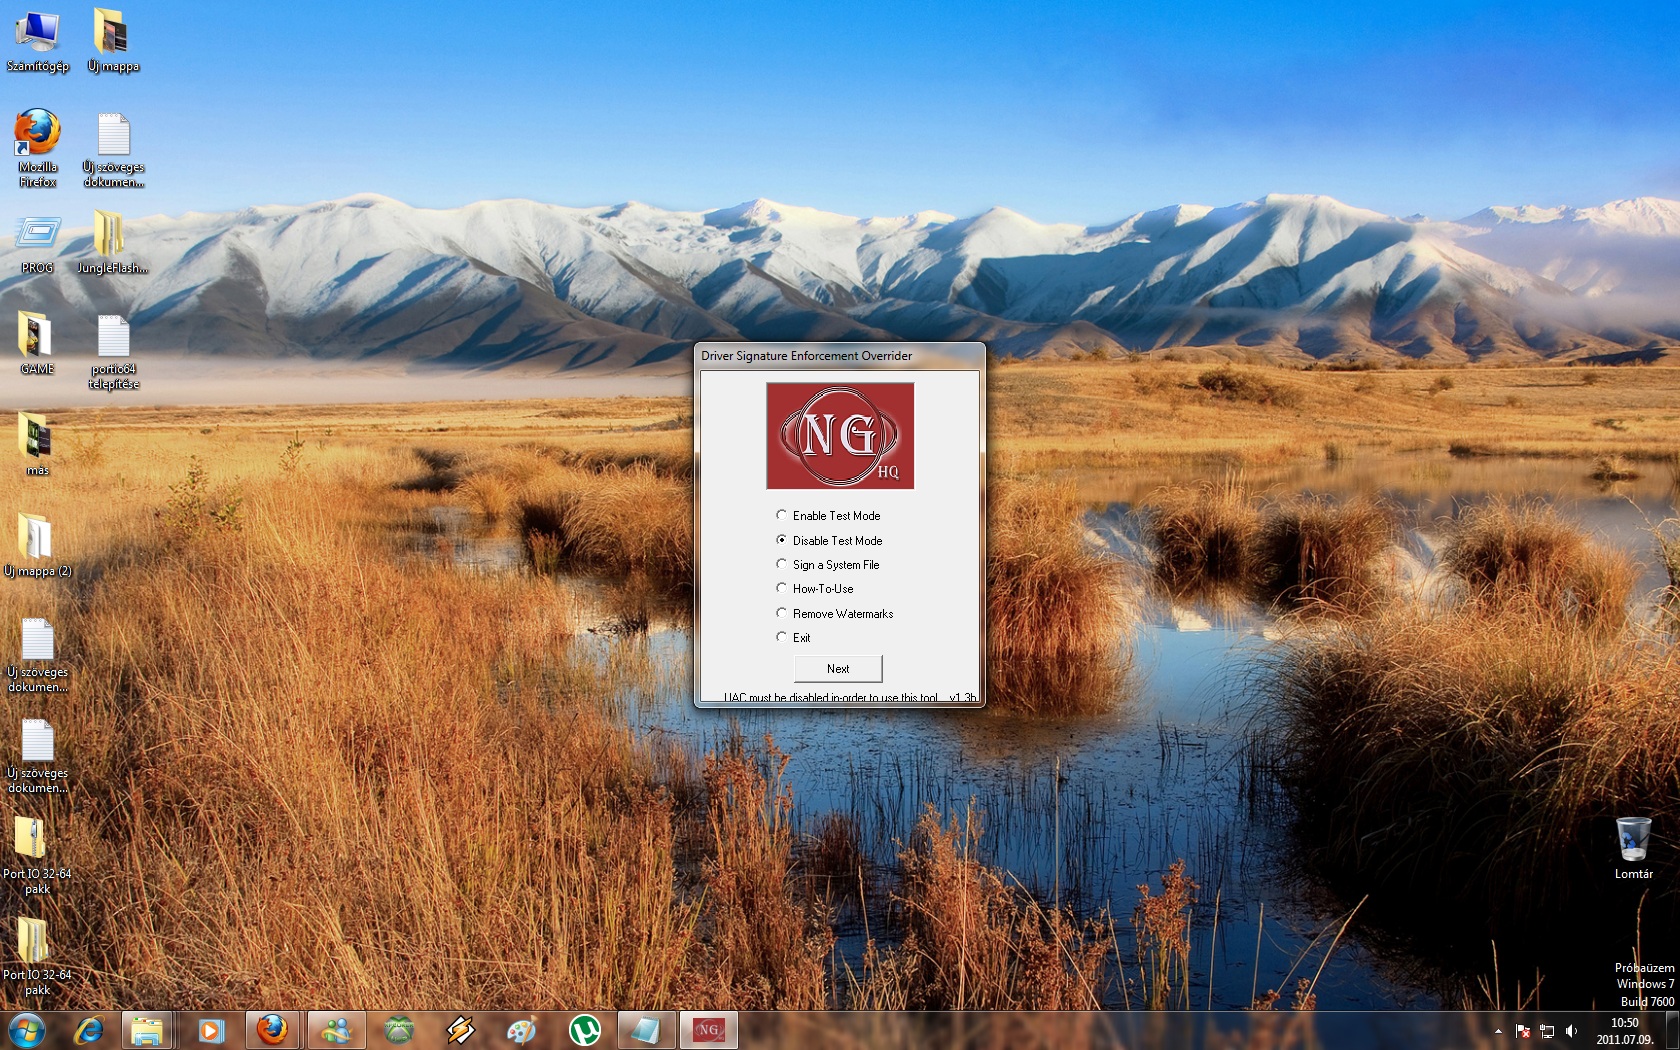The width and height of the screenshot is (1680, 1050).
Task: Click the NG HQ logo image
Action: pos(840,436)
